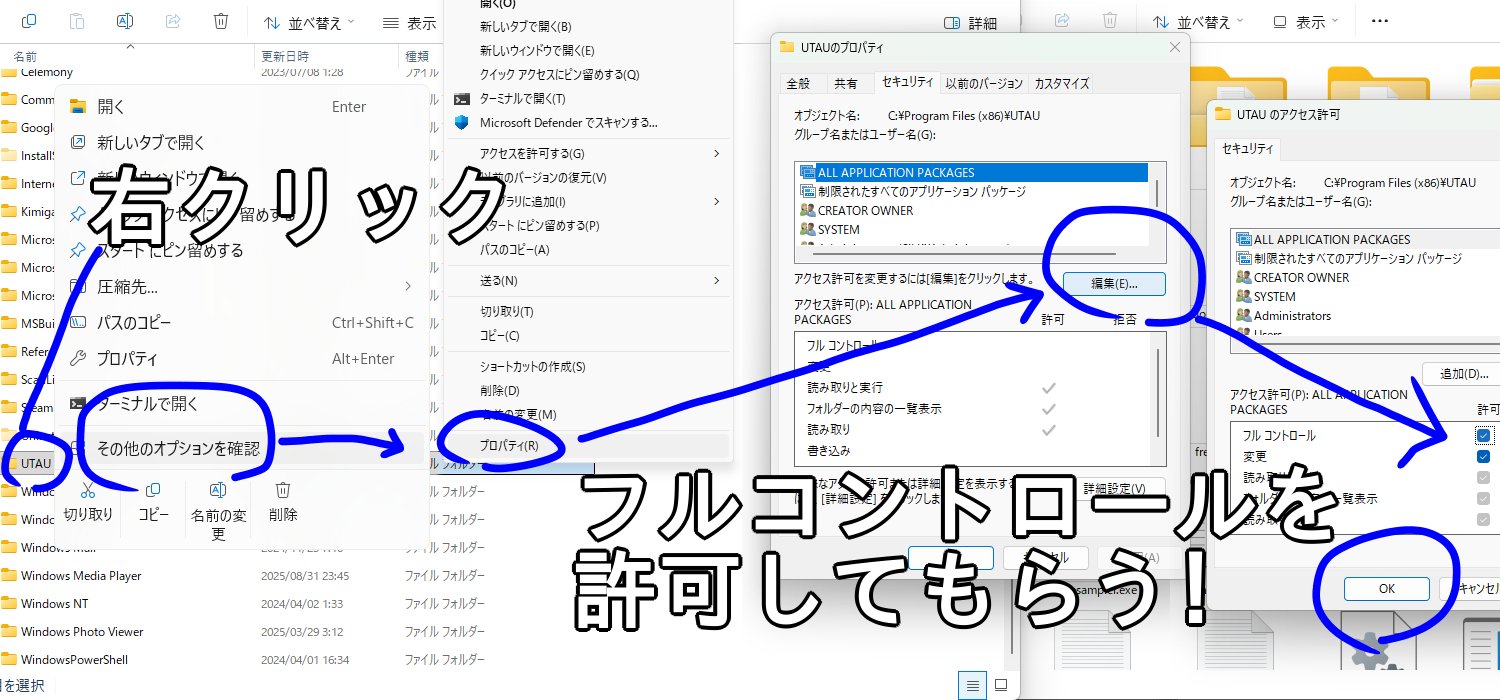
Task: Click the Copy icon in the Explorer toolbar
Action: (28, 20)
